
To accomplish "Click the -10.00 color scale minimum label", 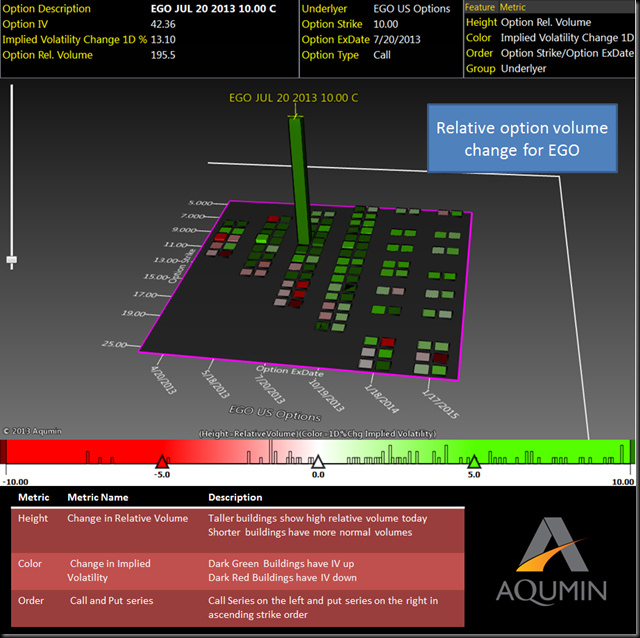I will tap(16, 482).
